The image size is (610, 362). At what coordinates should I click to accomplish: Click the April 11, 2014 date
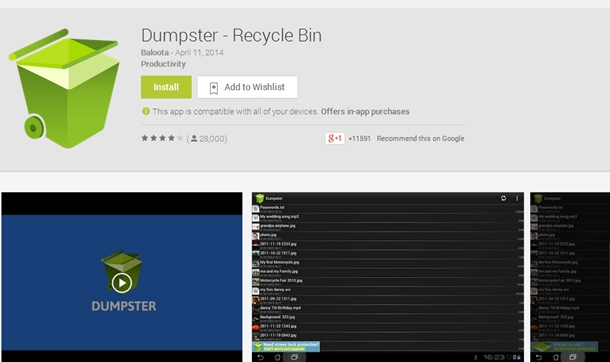point(199,52)
